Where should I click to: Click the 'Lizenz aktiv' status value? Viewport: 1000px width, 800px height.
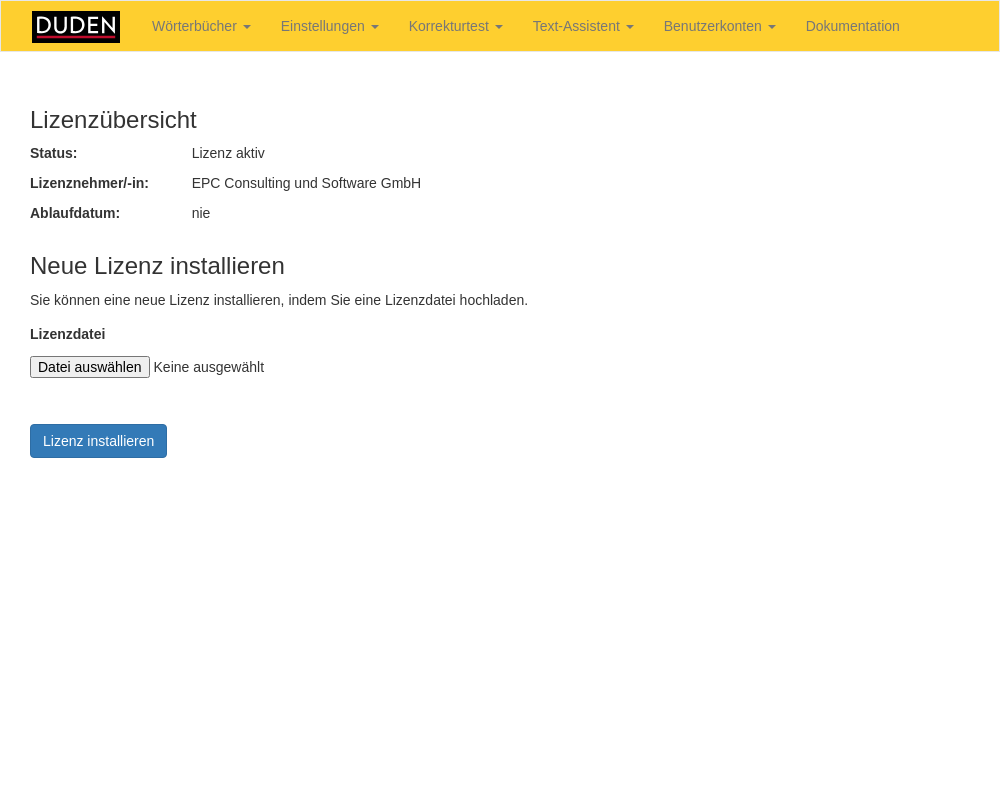(228, 153)
